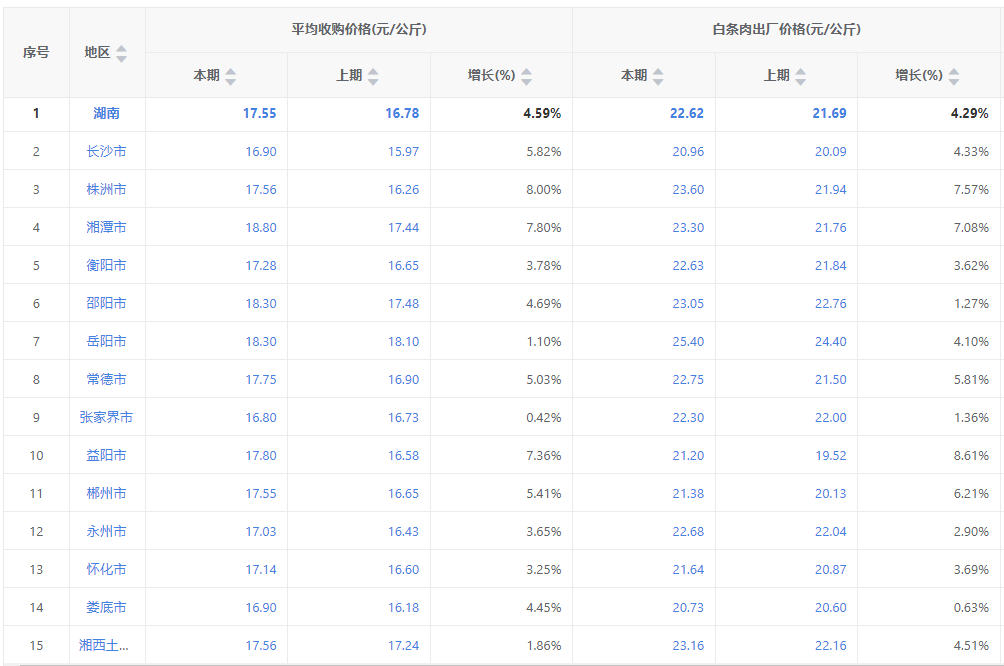The height and width of the screenshot is (666, 1004).
Task: Select 郴州市 purchase growth 5.41%
Action: (x=544, y=494)
